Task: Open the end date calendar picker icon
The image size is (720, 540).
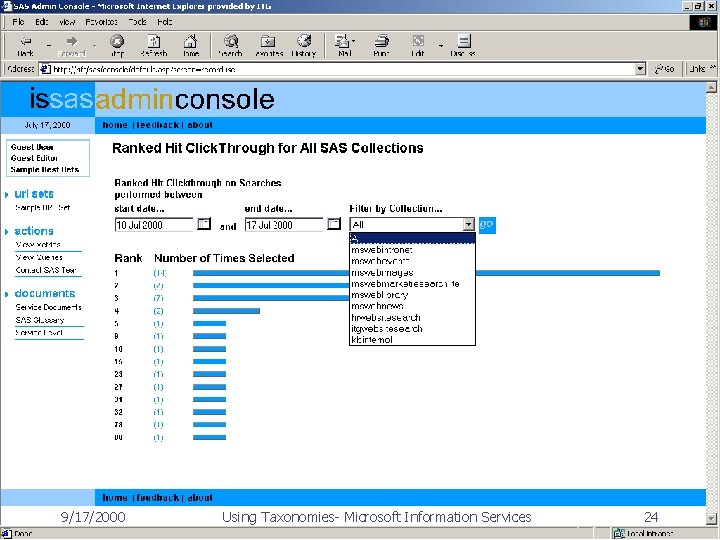Action: click(x=334, y=224)
